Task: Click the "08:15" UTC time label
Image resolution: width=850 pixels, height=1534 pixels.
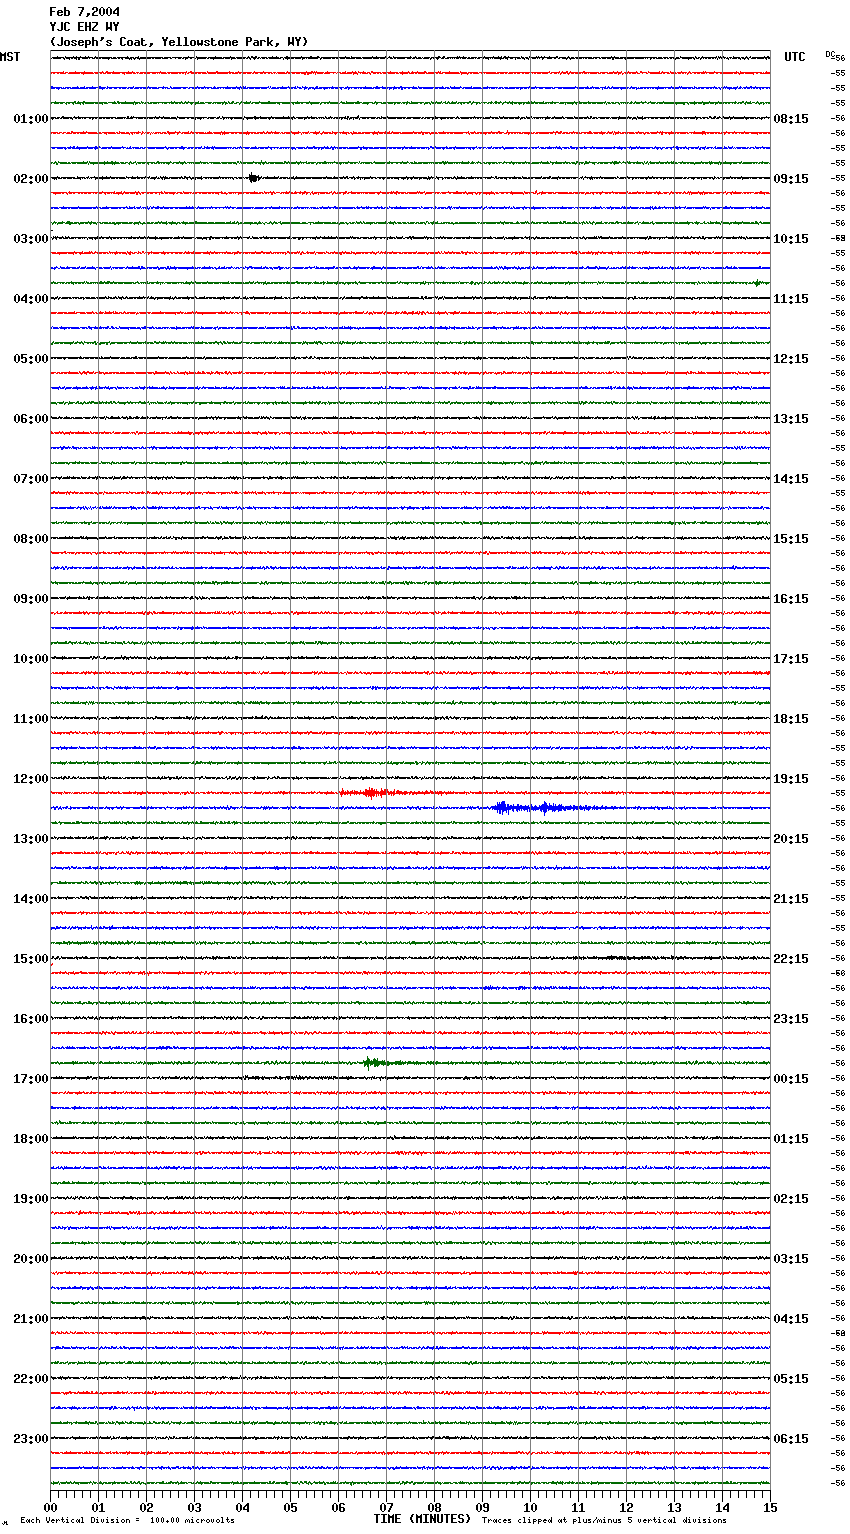Action: click(791, 119)
